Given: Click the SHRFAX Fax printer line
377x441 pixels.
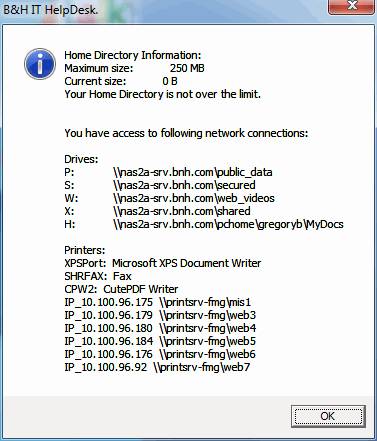Looking at the screenshot, I should (x=98, y=276).
